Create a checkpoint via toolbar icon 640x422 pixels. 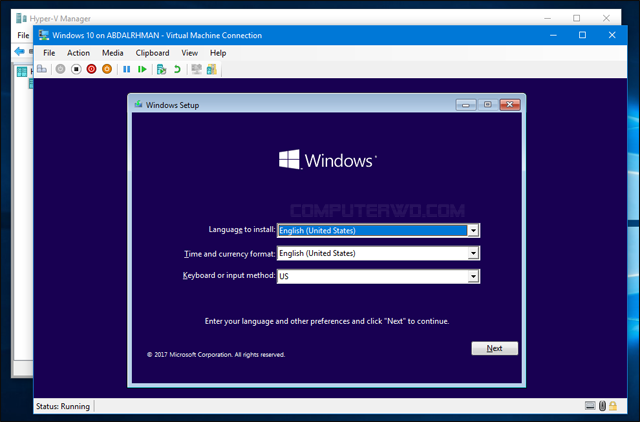[162, 69]
